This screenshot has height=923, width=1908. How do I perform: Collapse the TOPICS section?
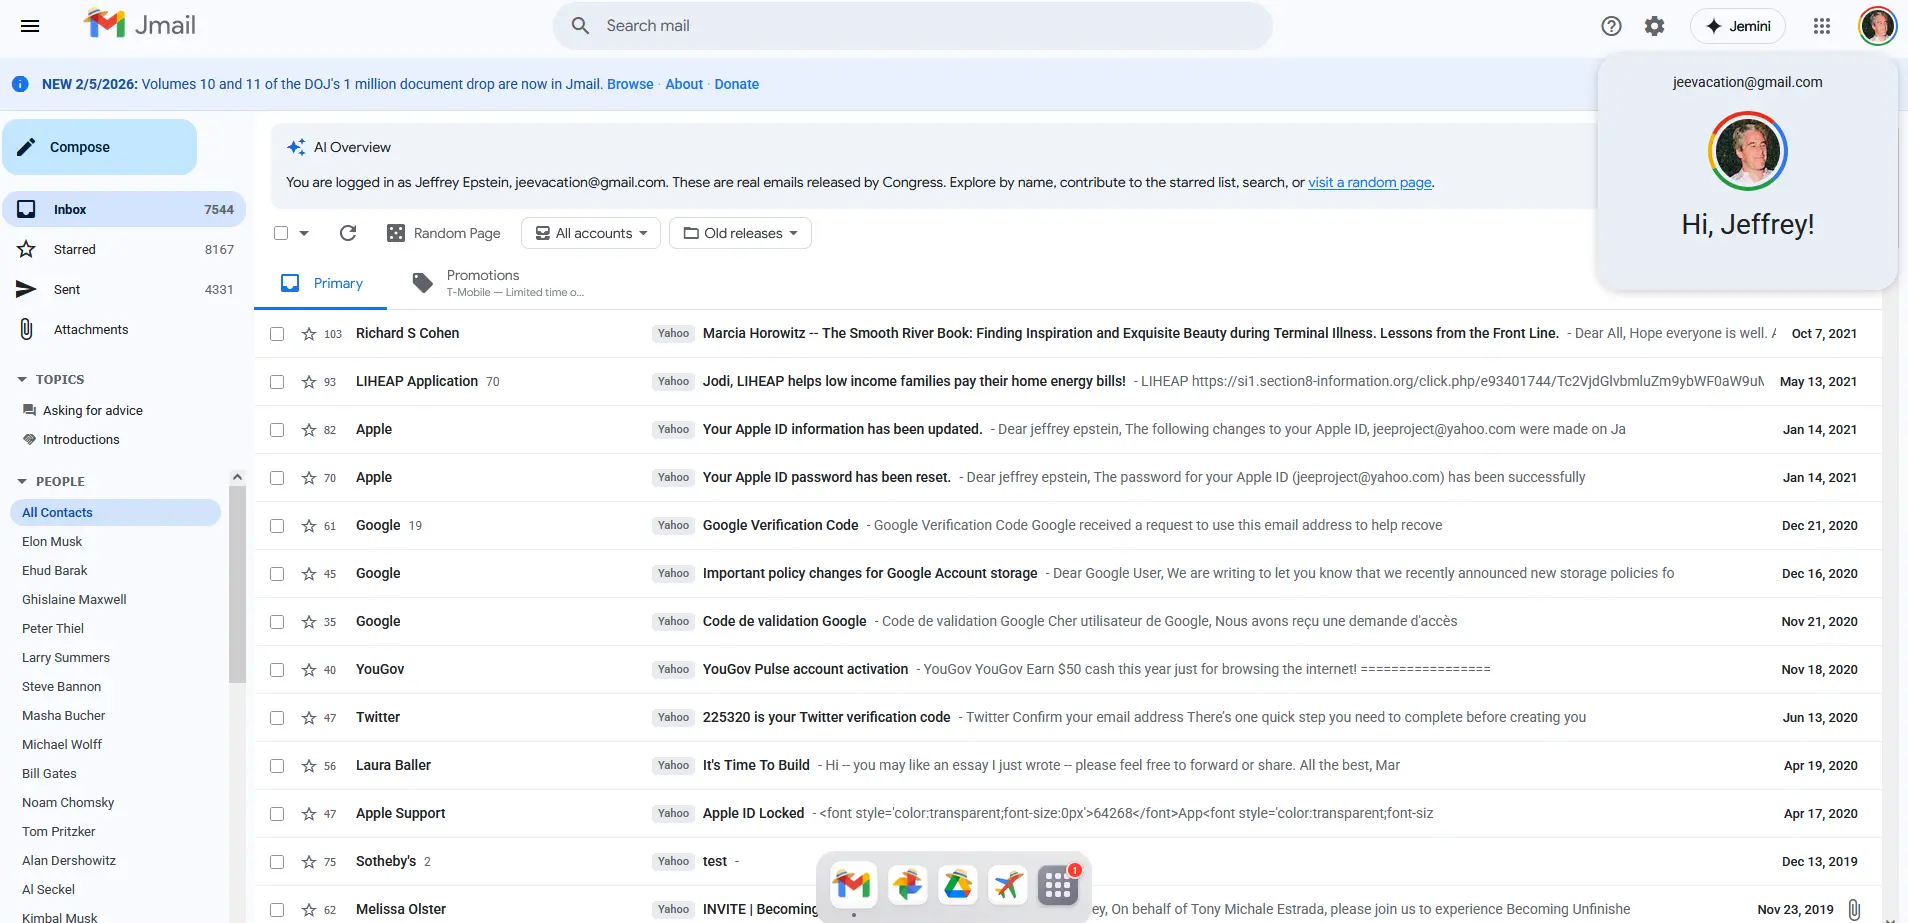(51, 380)
